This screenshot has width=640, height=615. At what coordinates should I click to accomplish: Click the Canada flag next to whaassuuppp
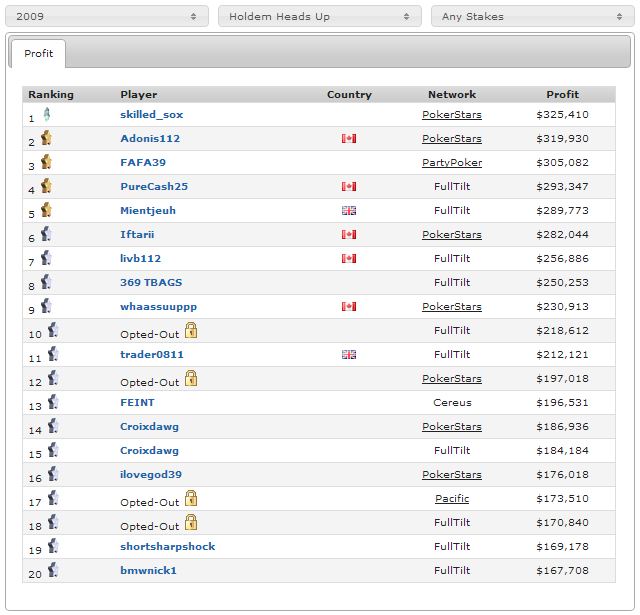pos(349,307)
